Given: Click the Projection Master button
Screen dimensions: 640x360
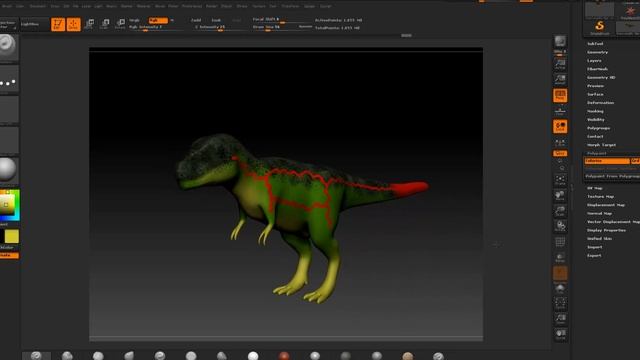Looking at the screenshot, I should point(8,25).
